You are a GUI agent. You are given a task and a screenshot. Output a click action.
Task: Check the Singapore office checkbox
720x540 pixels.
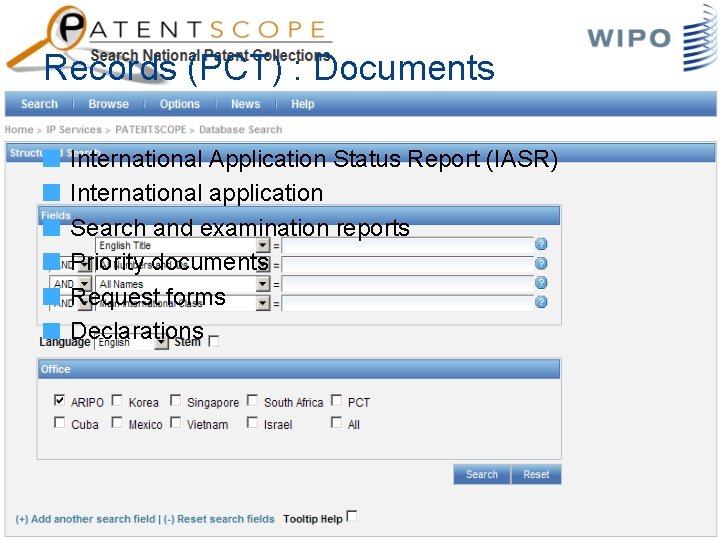click(x=175, y=400)
